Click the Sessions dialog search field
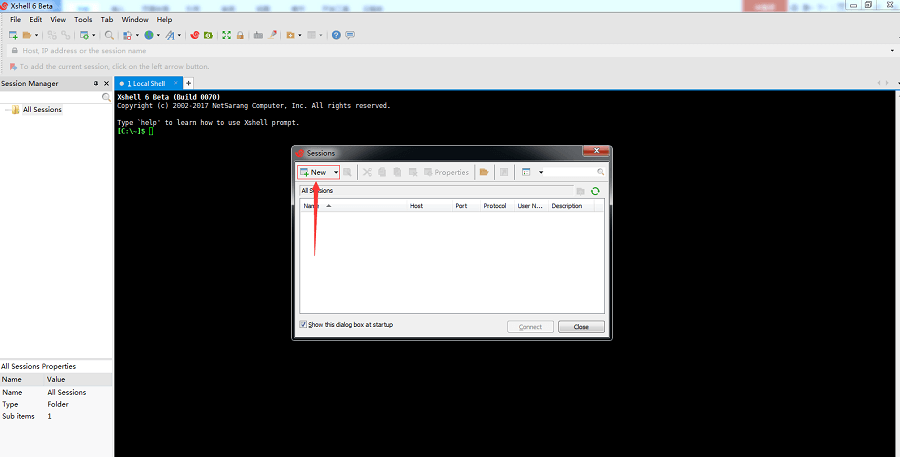900x457 pixels. point(574,172)
